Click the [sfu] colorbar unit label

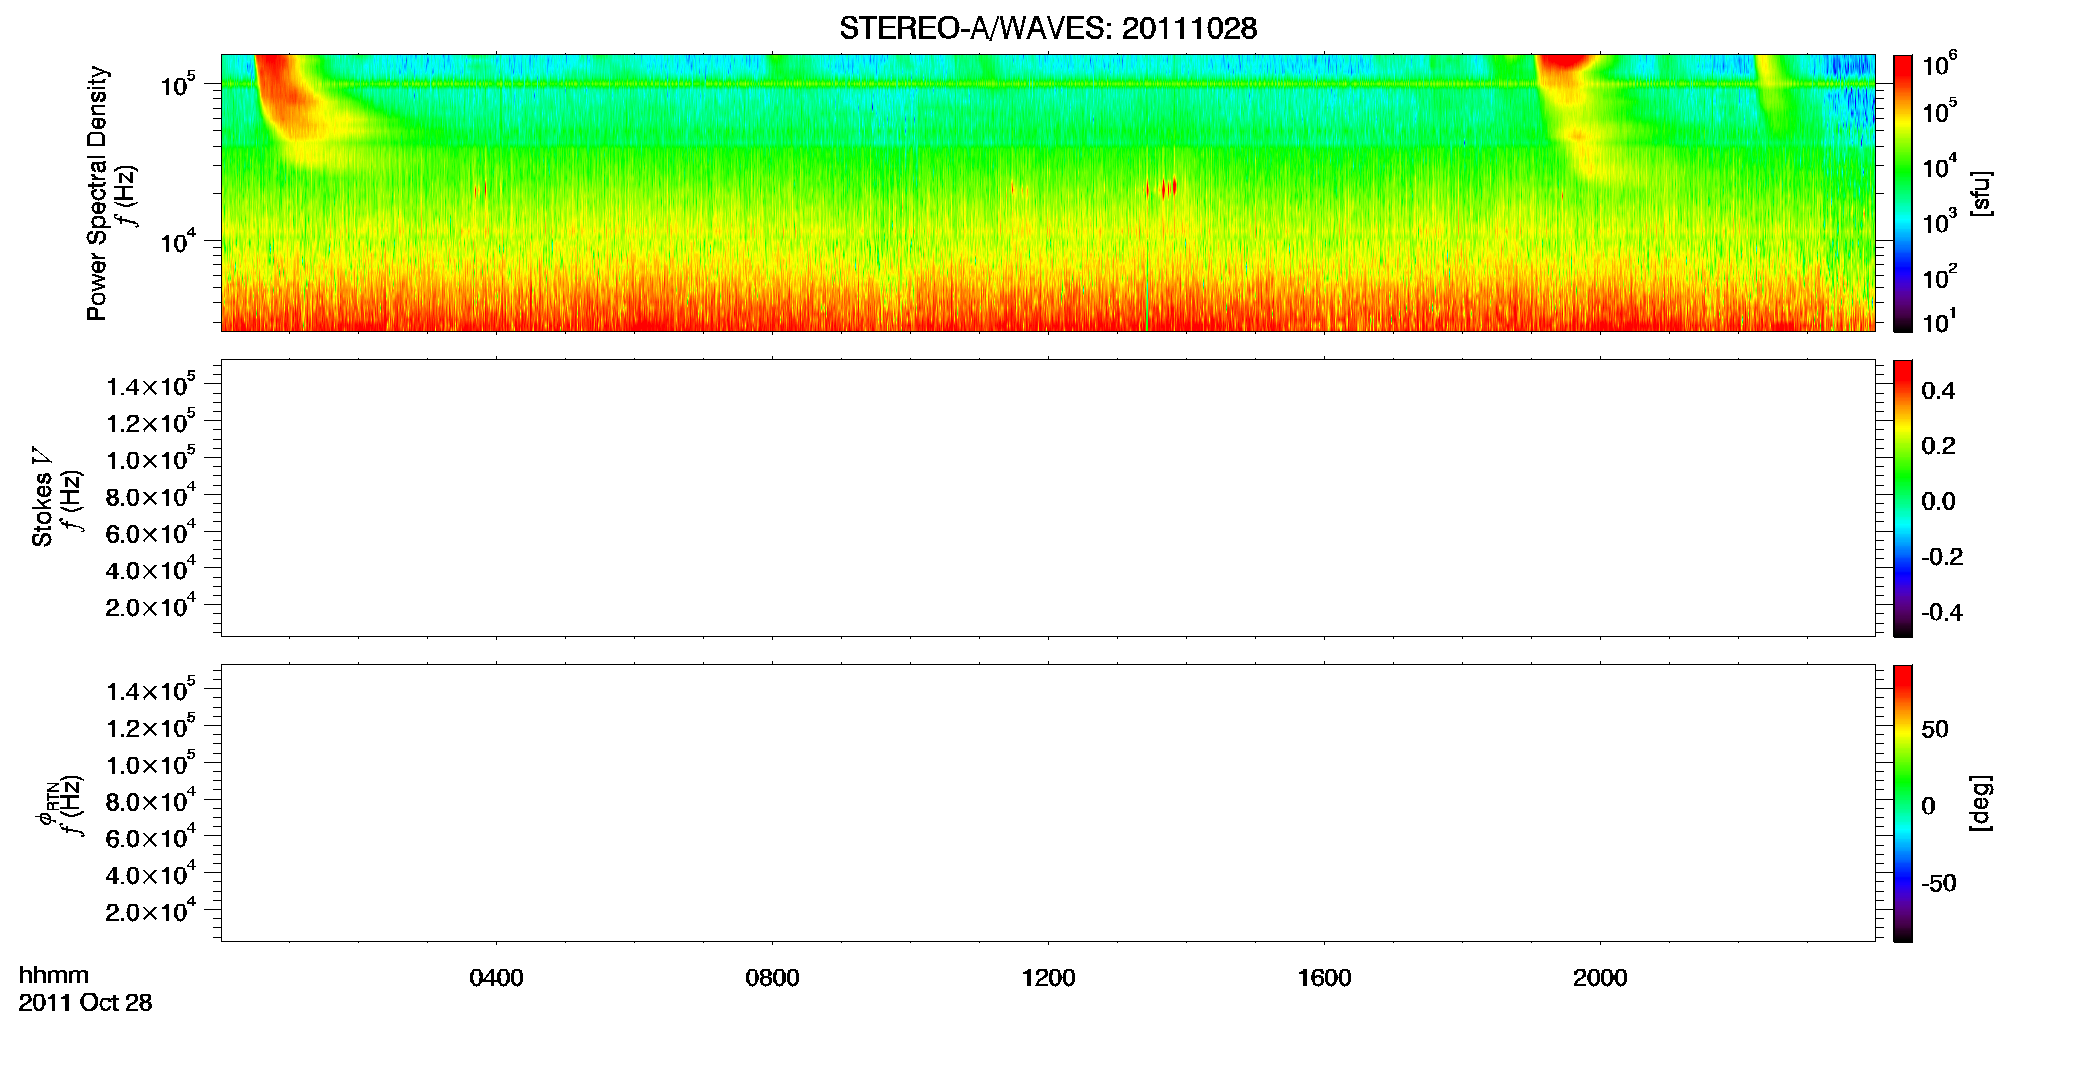1980,193
